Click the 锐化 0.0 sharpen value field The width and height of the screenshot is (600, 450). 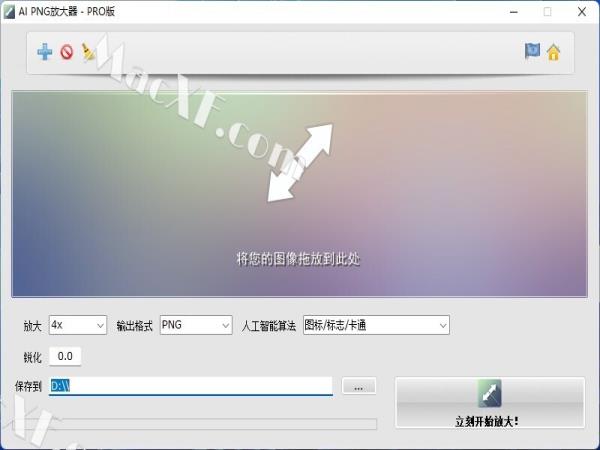(65, 356)
